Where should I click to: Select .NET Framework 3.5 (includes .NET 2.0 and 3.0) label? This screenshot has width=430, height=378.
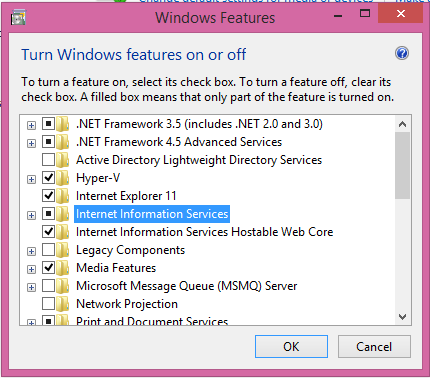point(199,124)
